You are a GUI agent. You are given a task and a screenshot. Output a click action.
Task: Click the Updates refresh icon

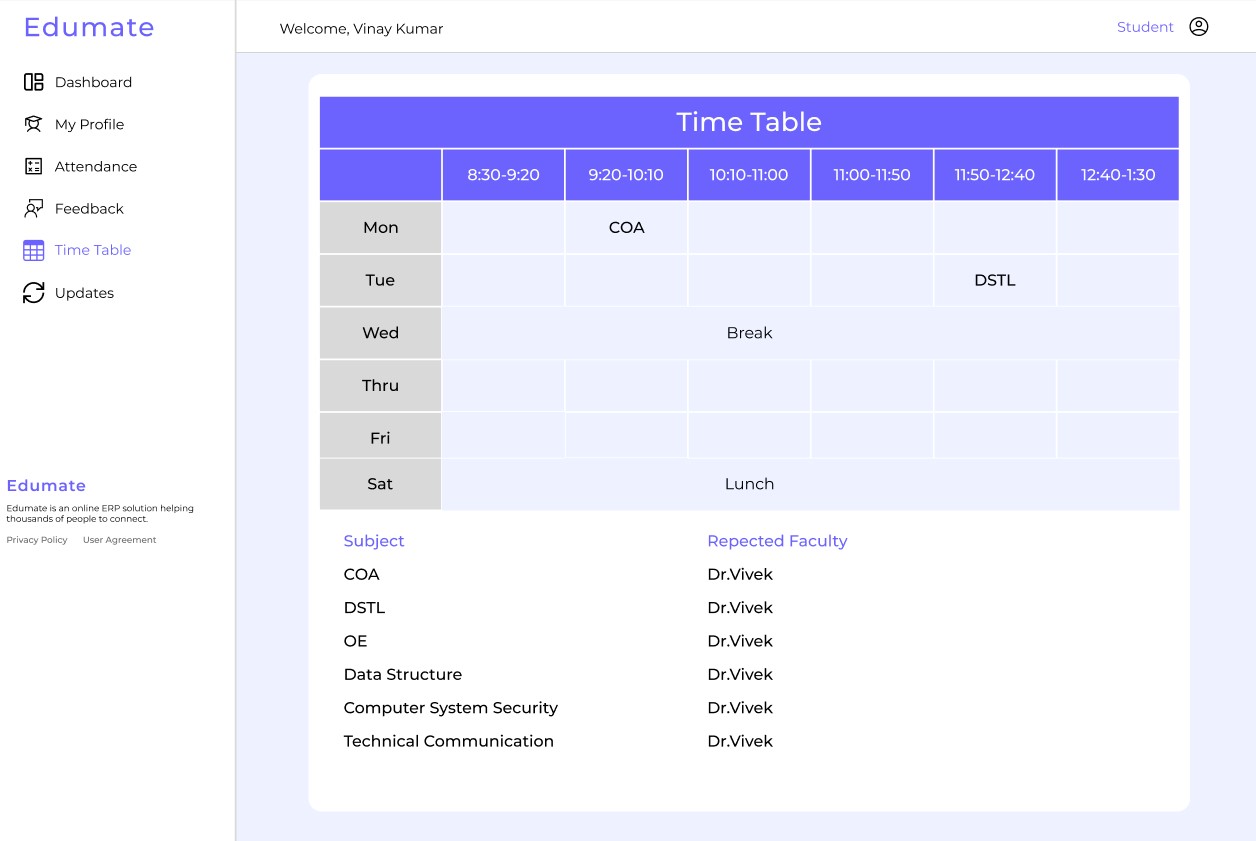coord(33,293)
